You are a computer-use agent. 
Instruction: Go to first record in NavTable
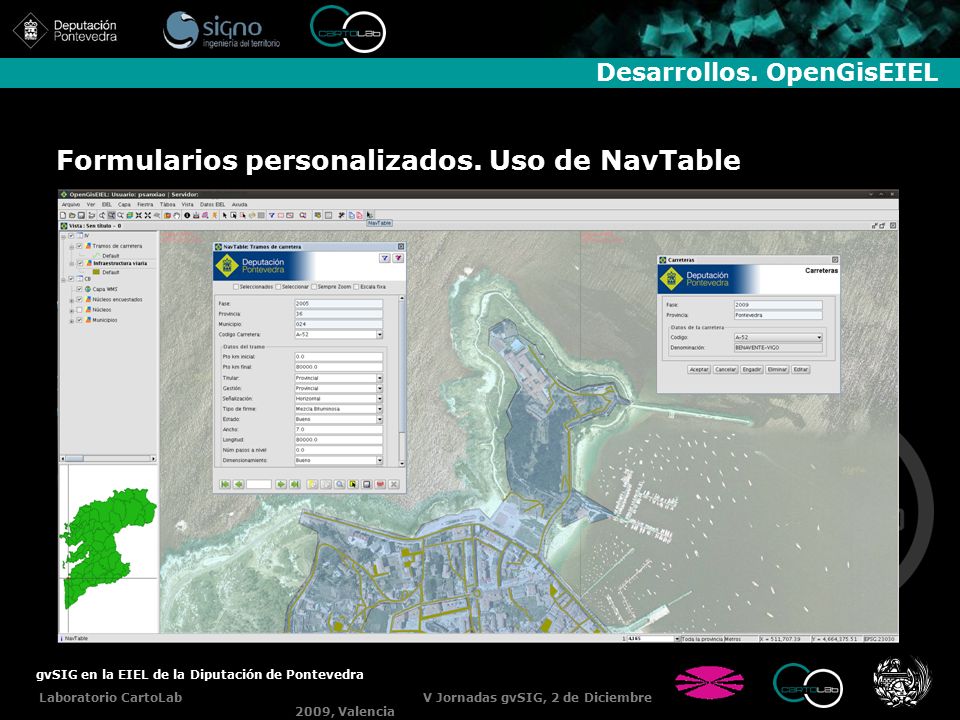pos(225,484)
